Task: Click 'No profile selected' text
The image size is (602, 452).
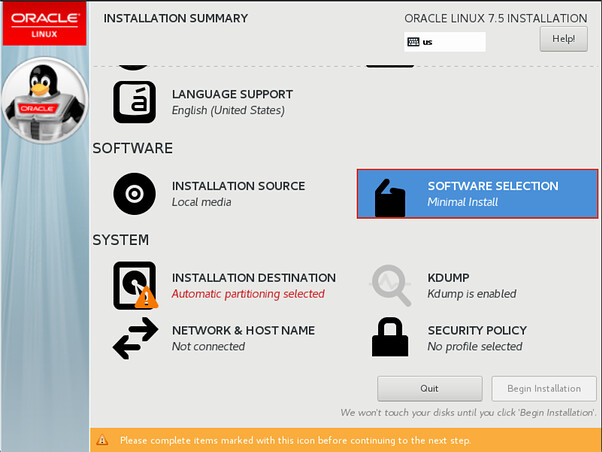Action: [475, 346]
